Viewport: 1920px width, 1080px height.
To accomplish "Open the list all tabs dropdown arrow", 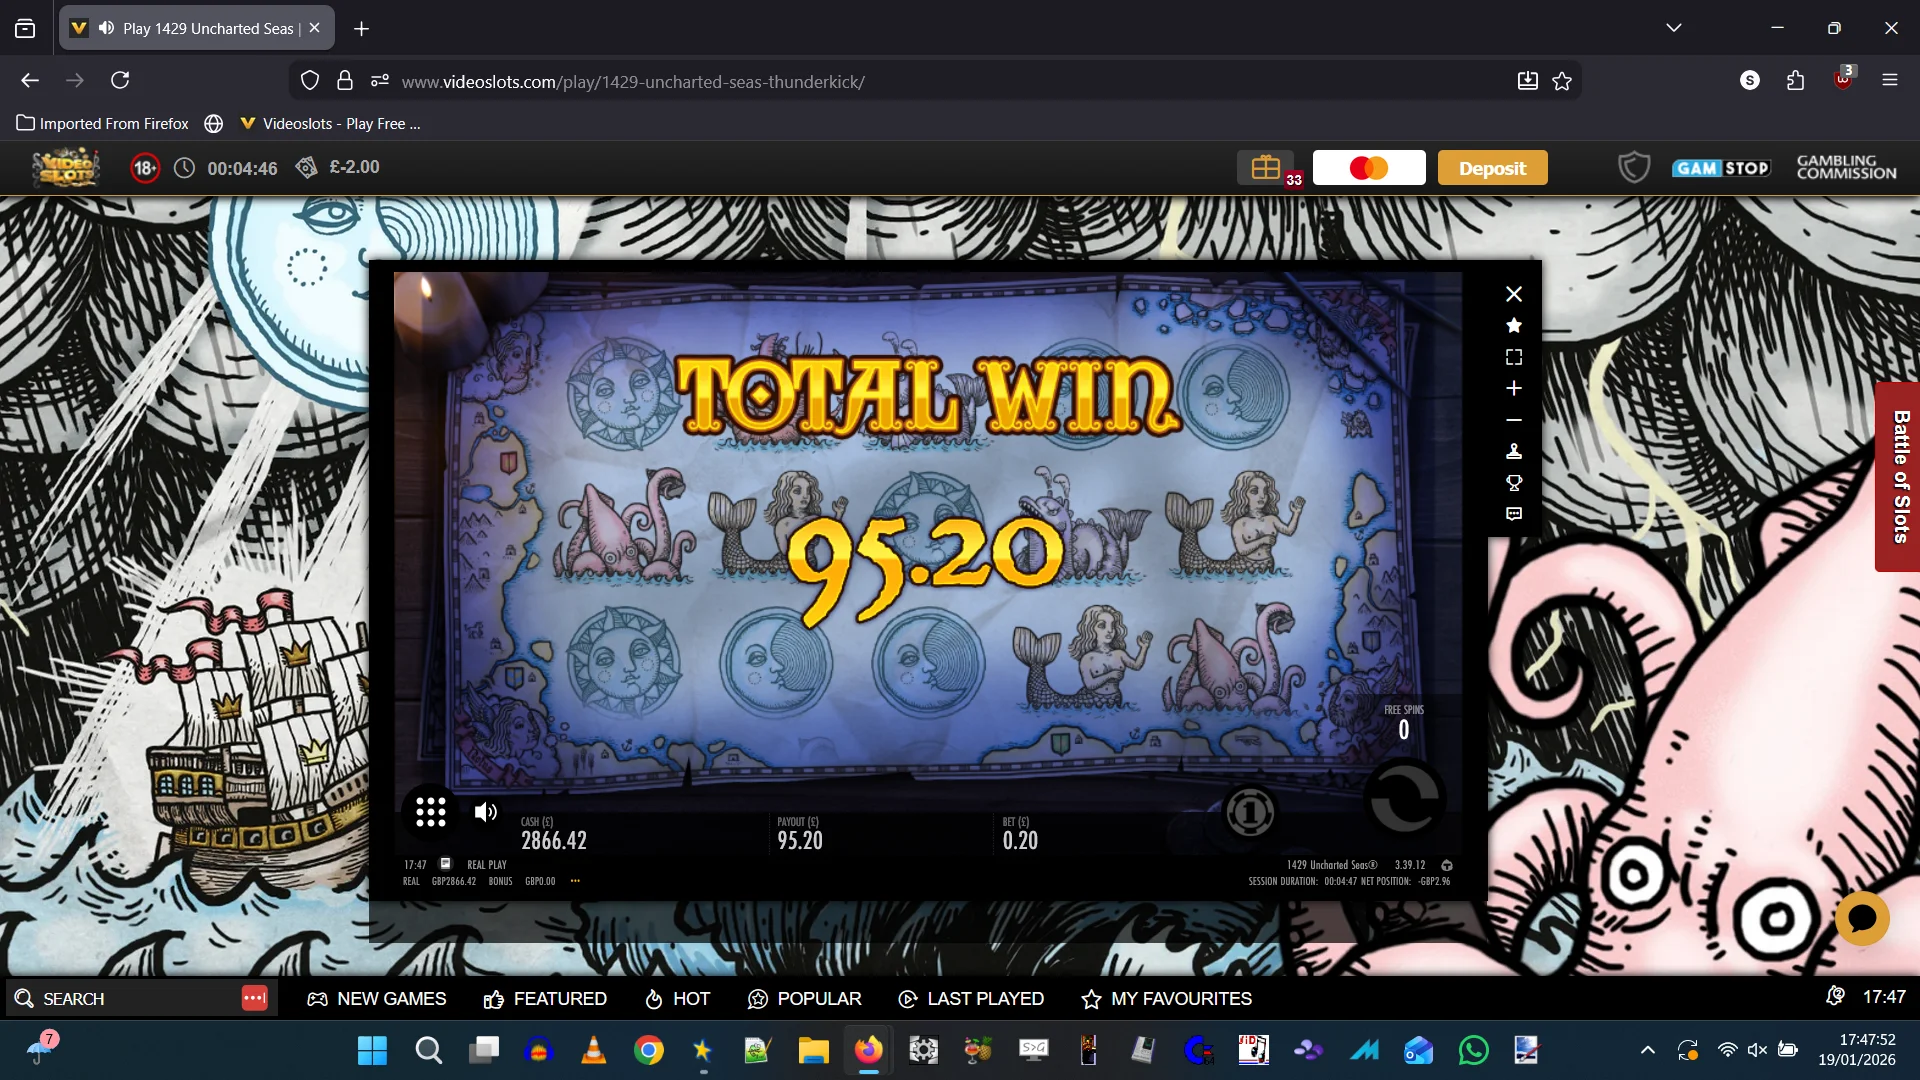I will (1674, 28).
